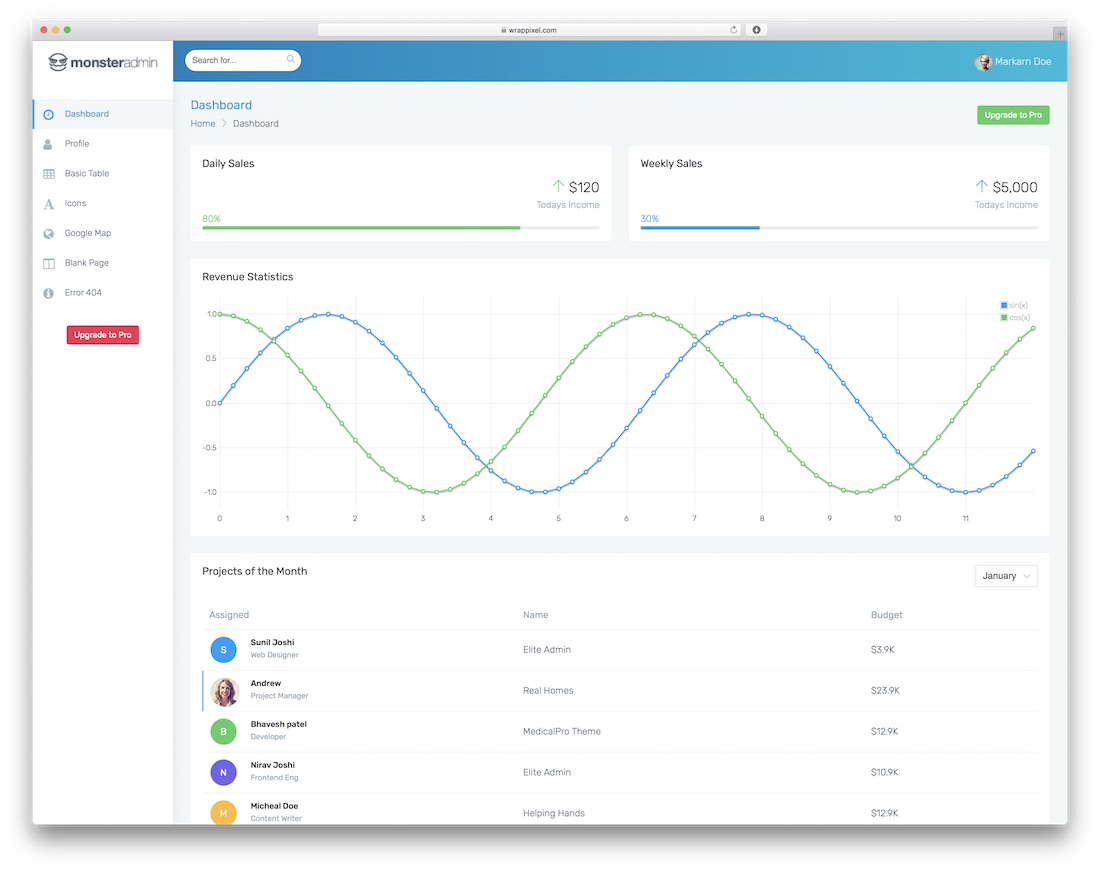Click the Budget column header
Screen dimensions: 1100x871
[887, 615]
